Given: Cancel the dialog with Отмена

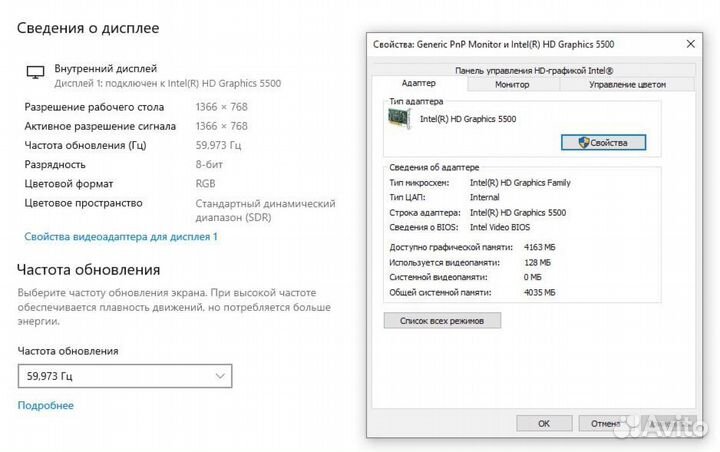Looking at the screenshot, I should coord(606,424).
